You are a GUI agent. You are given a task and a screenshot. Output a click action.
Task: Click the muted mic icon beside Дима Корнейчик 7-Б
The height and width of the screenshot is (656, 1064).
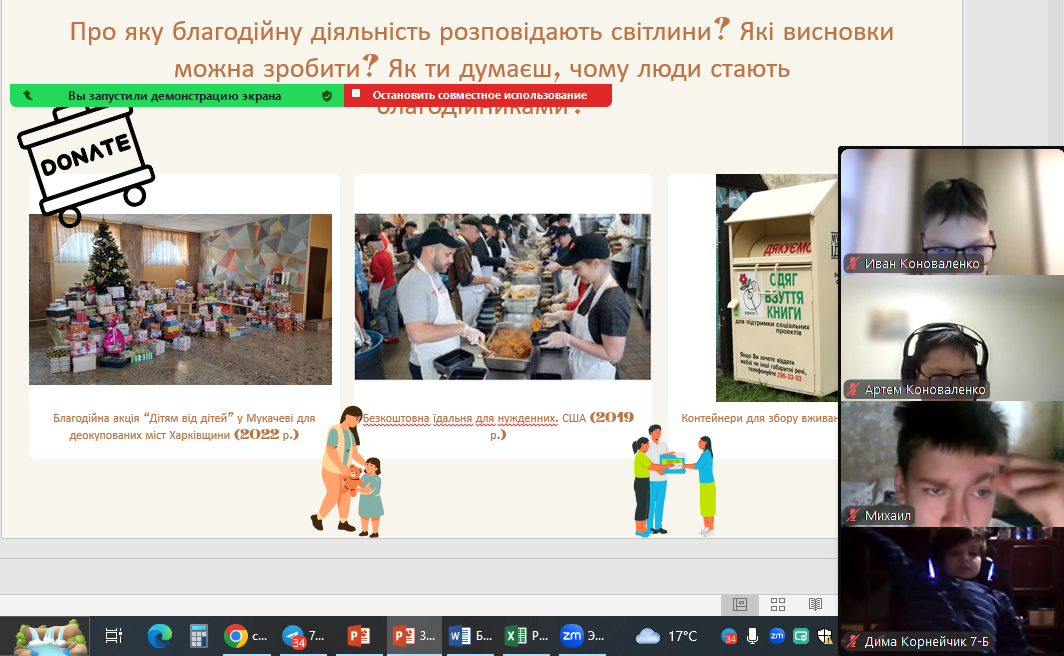click(x=853, y=641)
